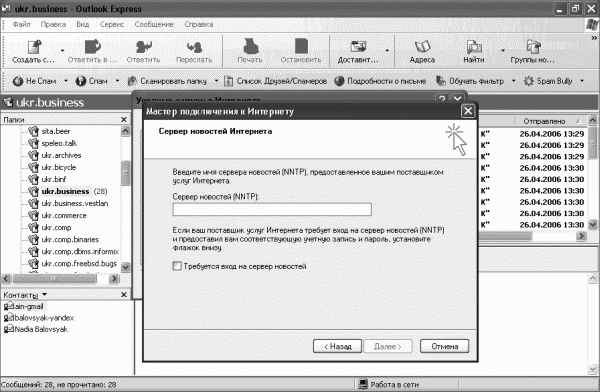Click the Stop (Остановить) toolbar icon
600x392 pixels.
301,46
